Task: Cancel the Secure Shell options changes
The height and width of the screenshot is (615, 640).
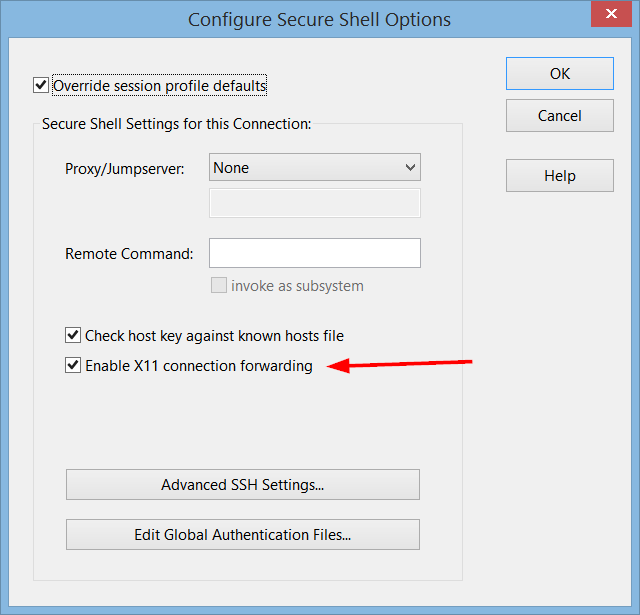Action: click(x=559, y=115)
